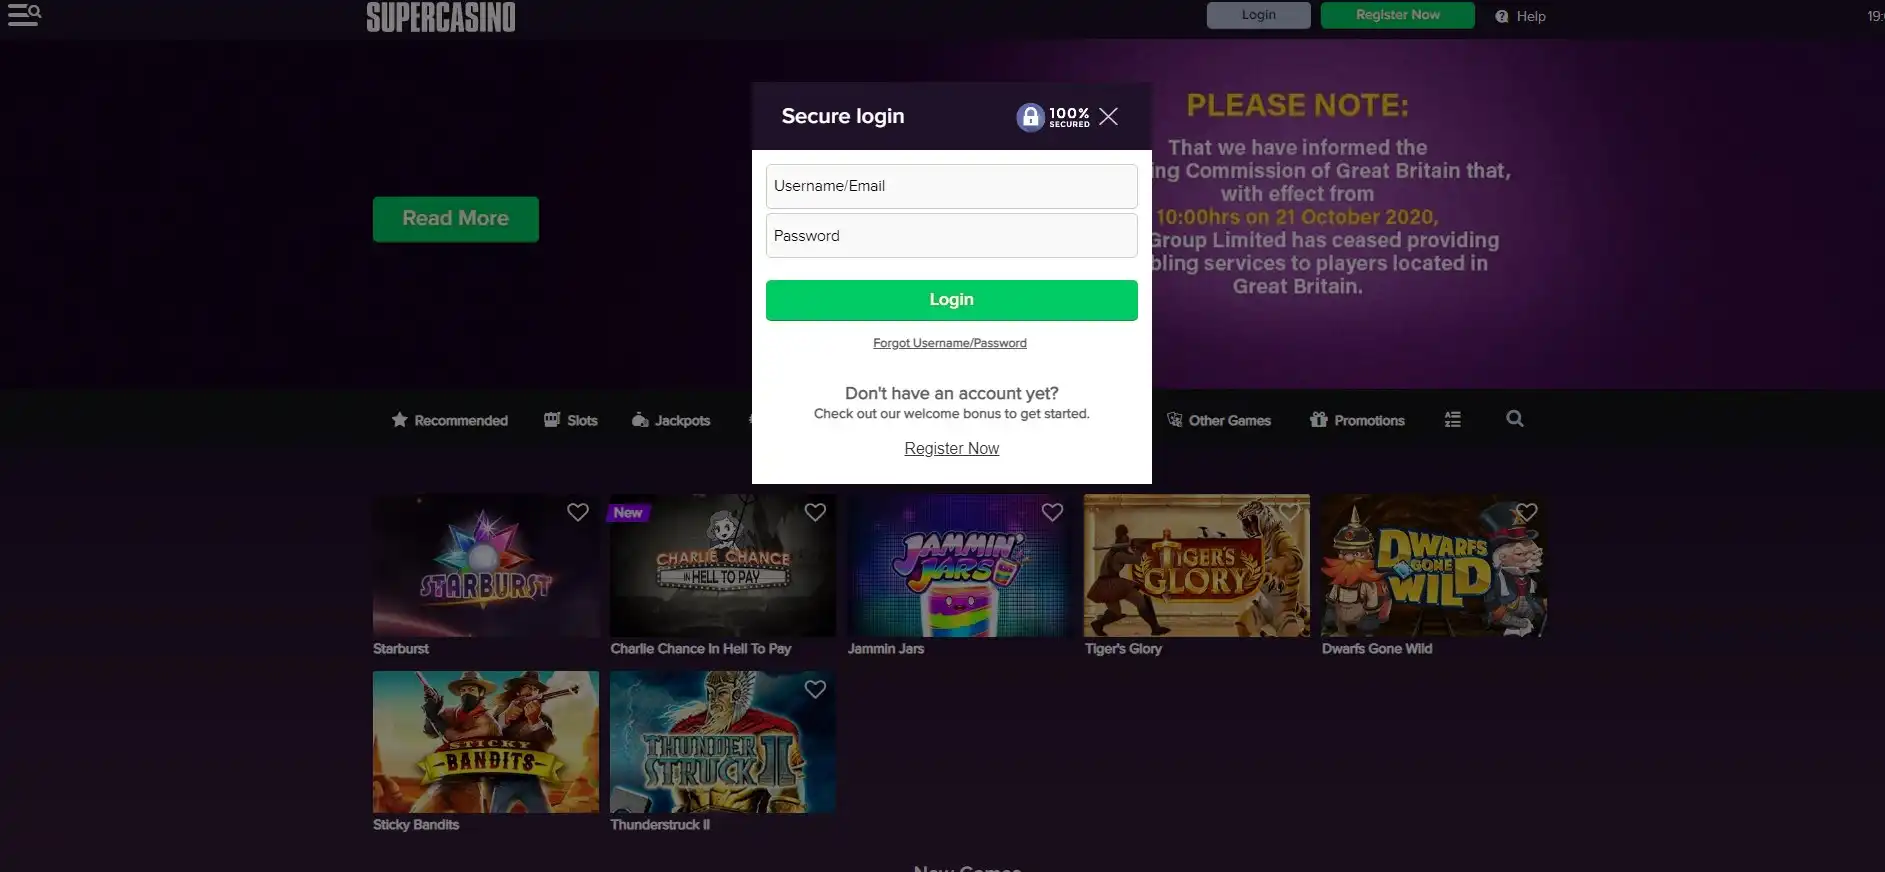The image size is (1885, 872).
Task: Favorite the Starburst game heart icon
Action: (x=578, y=512)
